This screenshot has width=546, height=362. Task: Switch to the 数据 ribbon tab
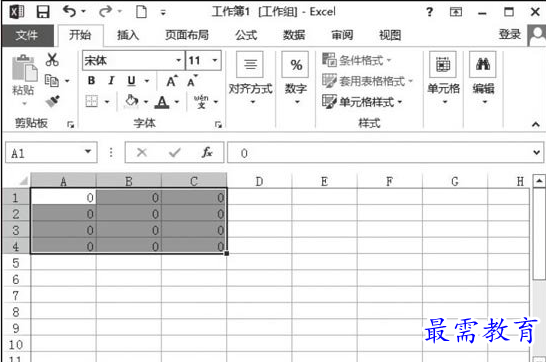pos(294,35)
